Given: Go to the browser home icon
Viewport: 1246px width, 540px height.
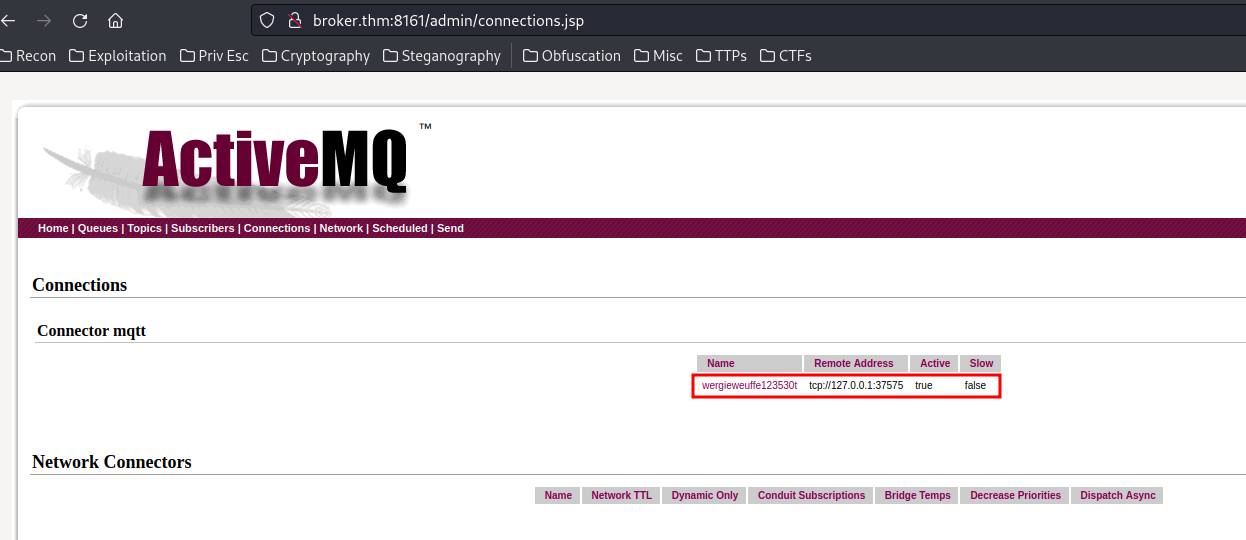Looking at the screenshot, I should (x=116, y=20).
